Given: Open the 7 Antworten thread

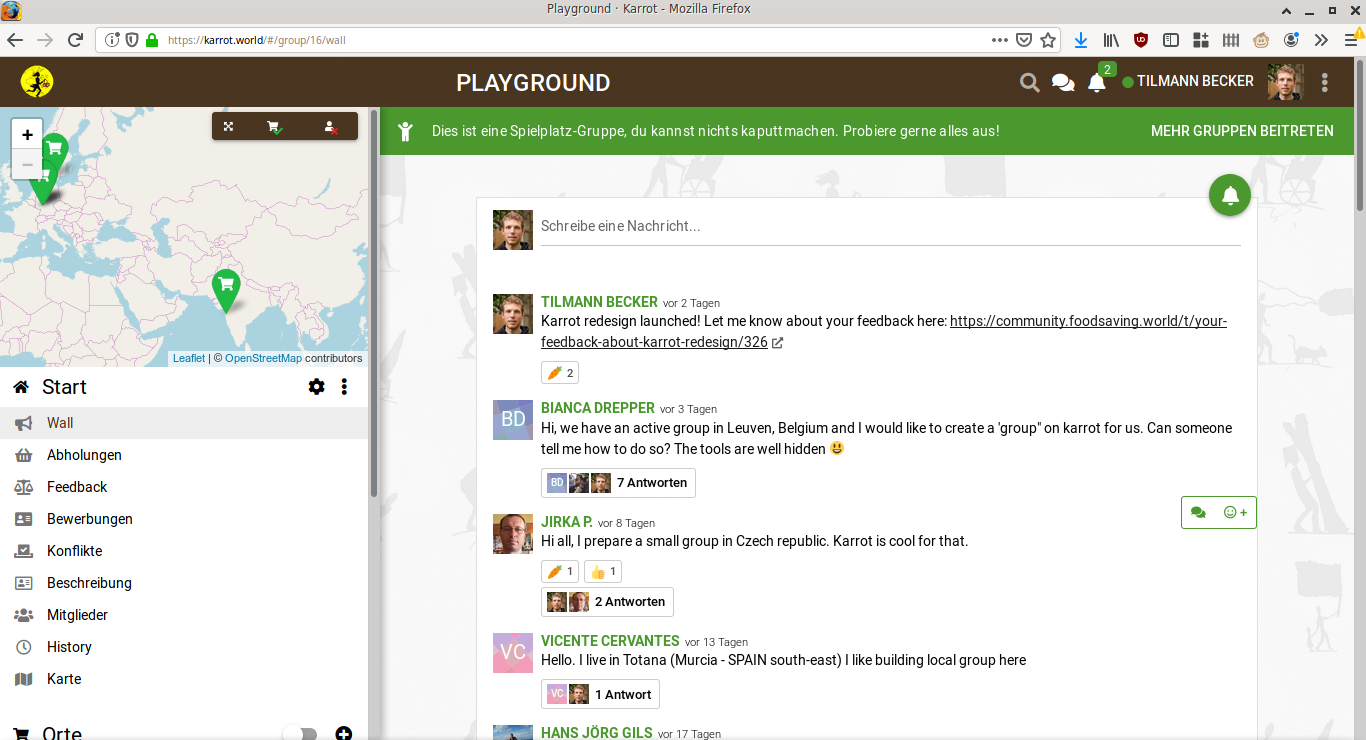Looking at the screenshot, I should tap(618, 483).
